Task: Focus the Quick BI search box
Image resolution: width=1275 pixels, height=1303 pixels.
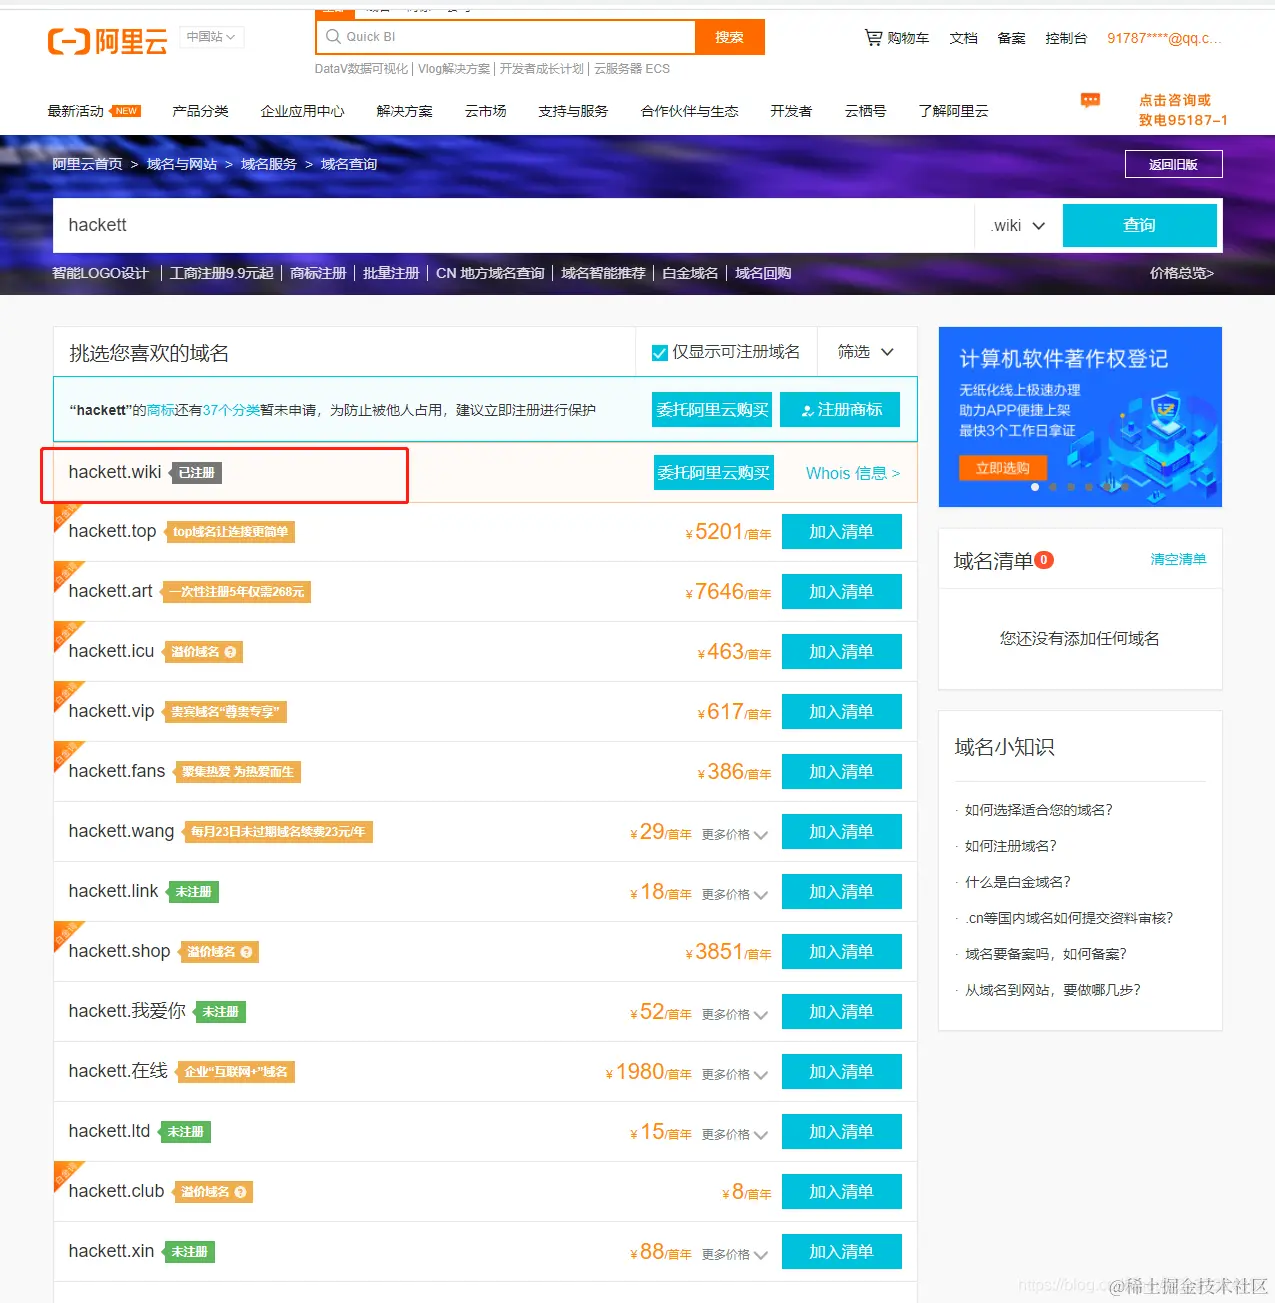Action: [x=505, y=37]
